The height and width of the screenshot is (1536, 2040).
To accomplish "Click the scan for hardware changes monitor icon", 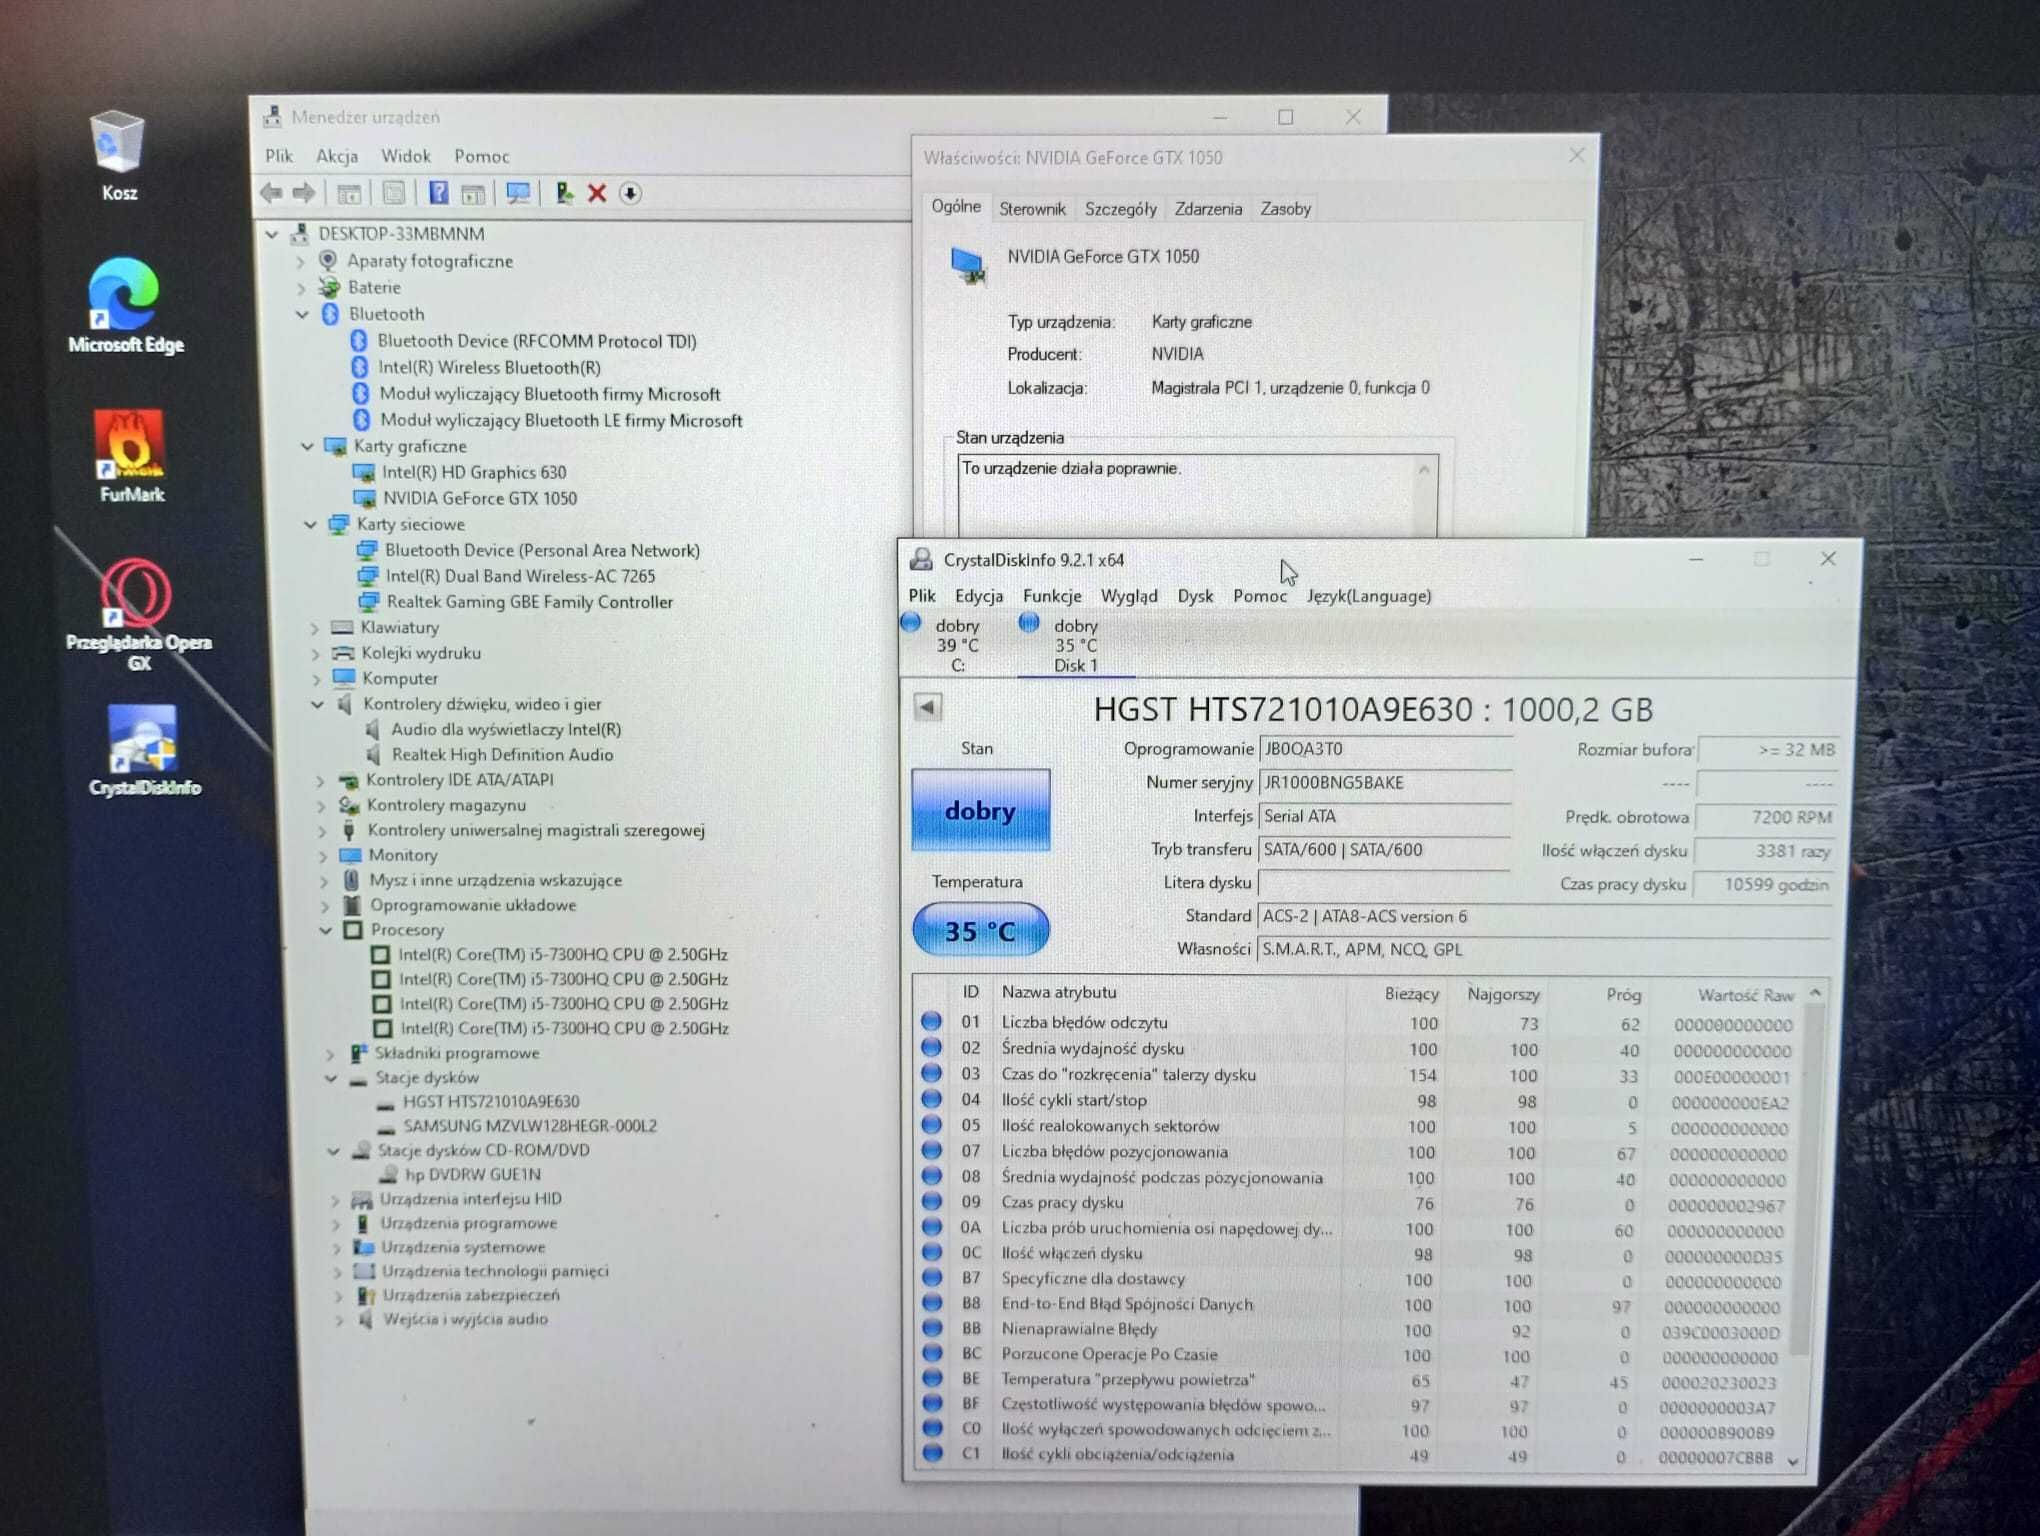I will (518, 193).
